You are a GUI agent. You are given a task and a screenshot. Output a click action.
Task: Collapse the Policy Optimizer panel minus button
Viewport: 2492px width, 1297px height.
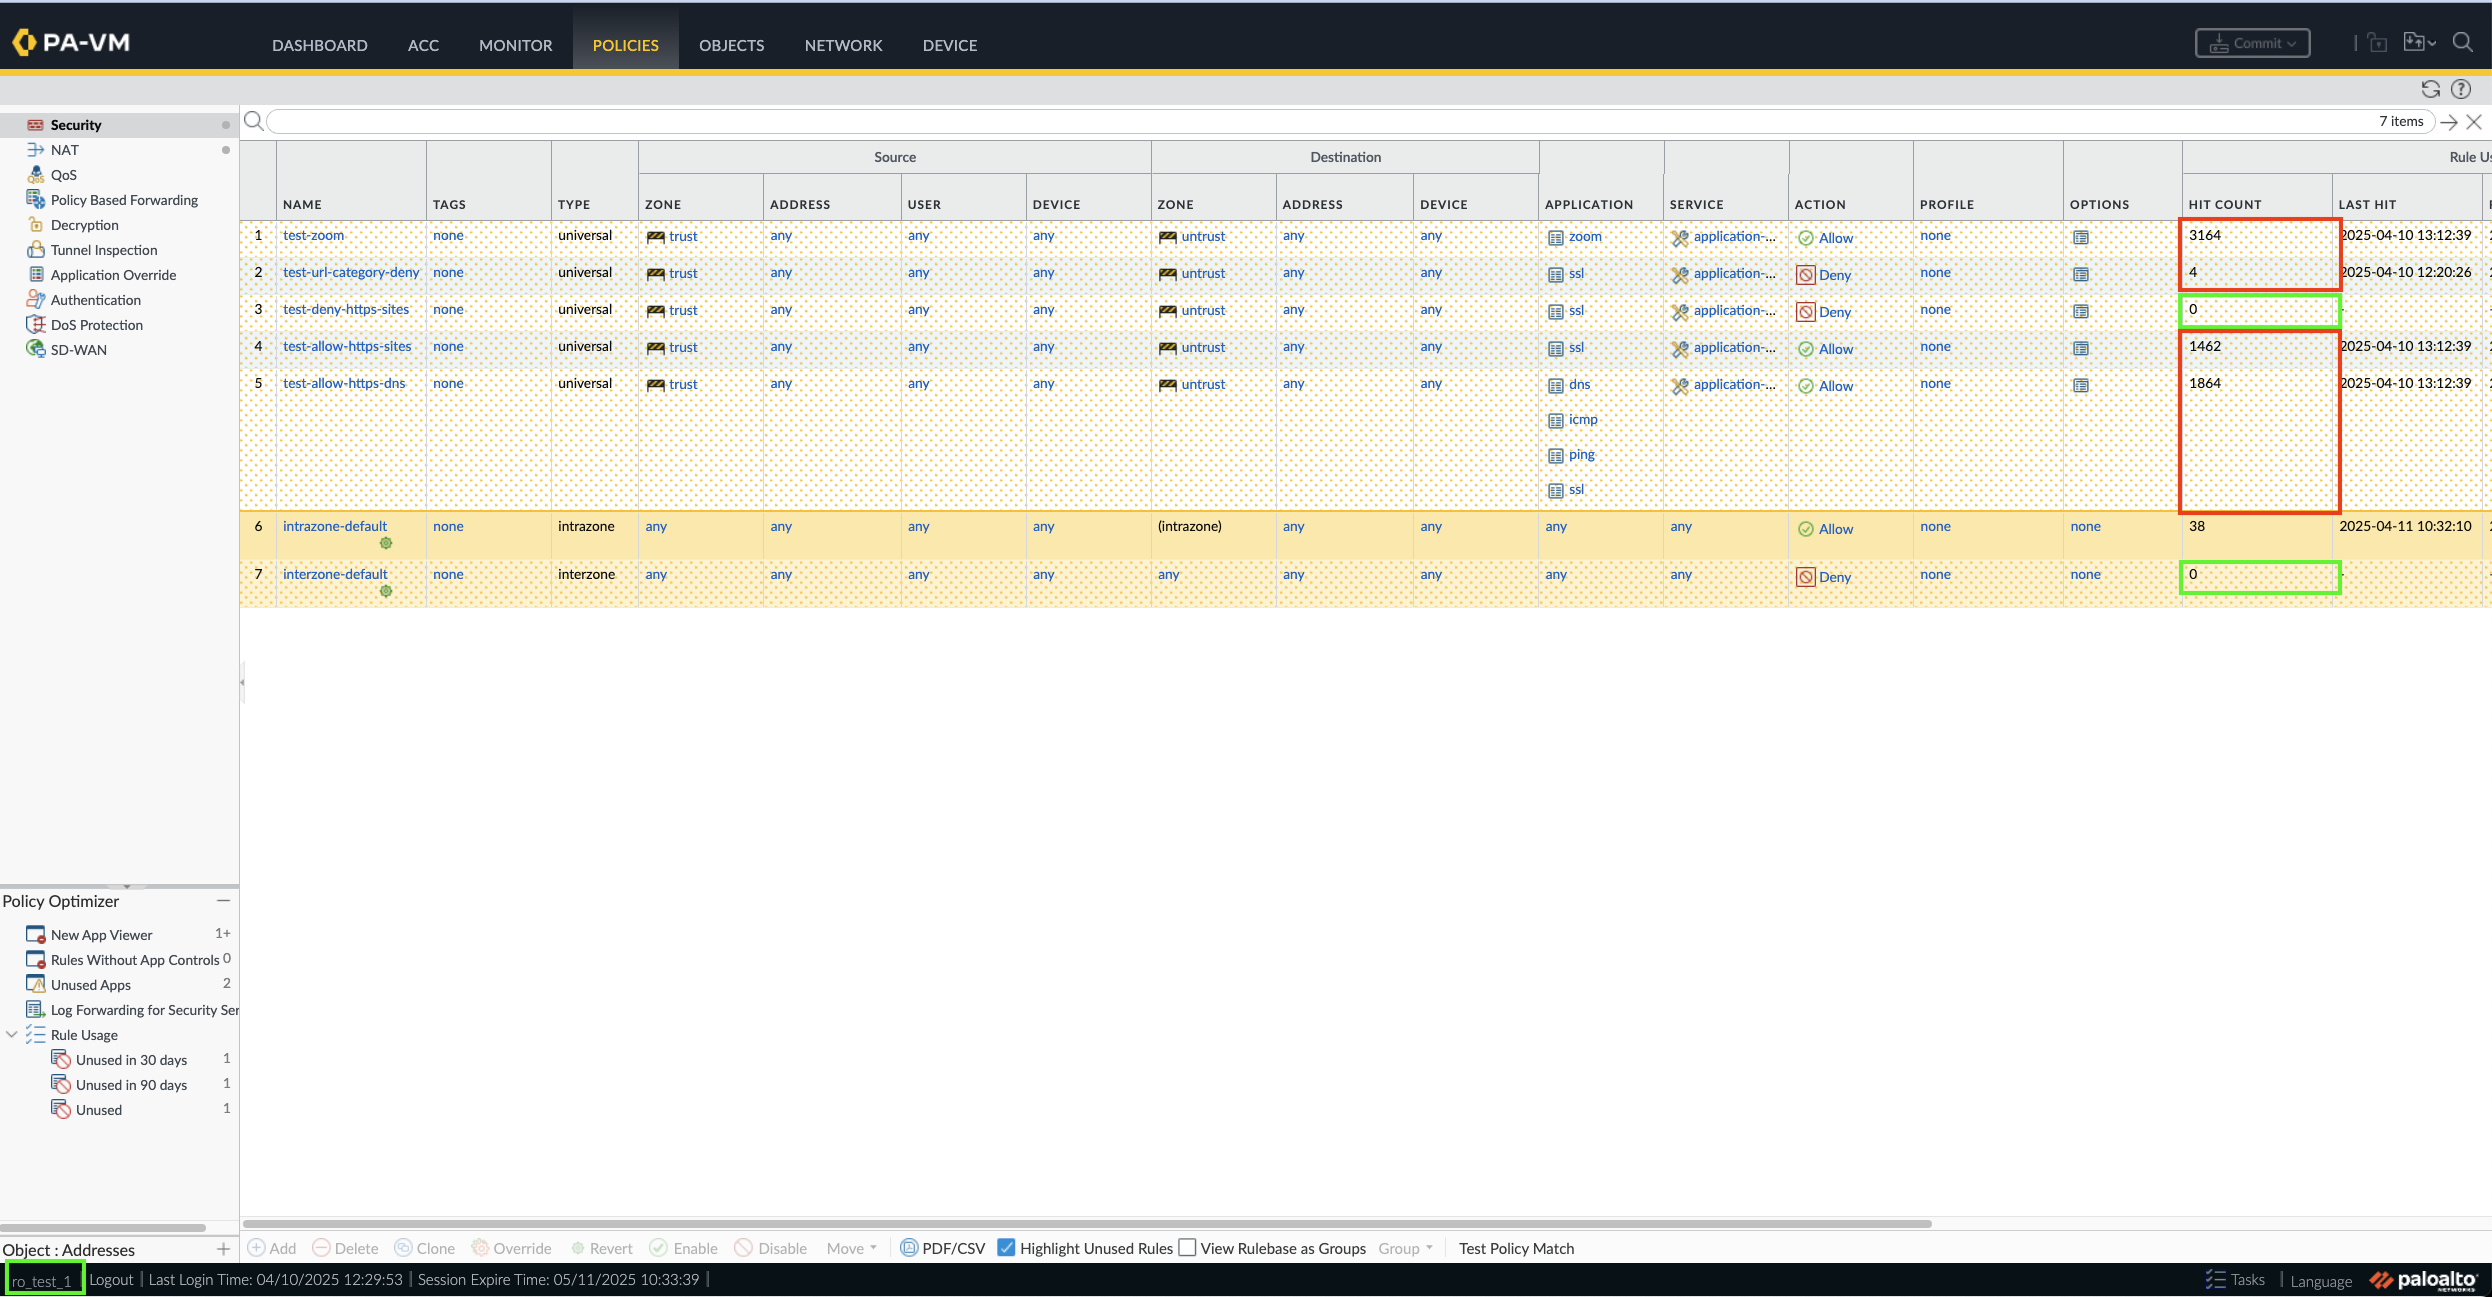point(223,901)
